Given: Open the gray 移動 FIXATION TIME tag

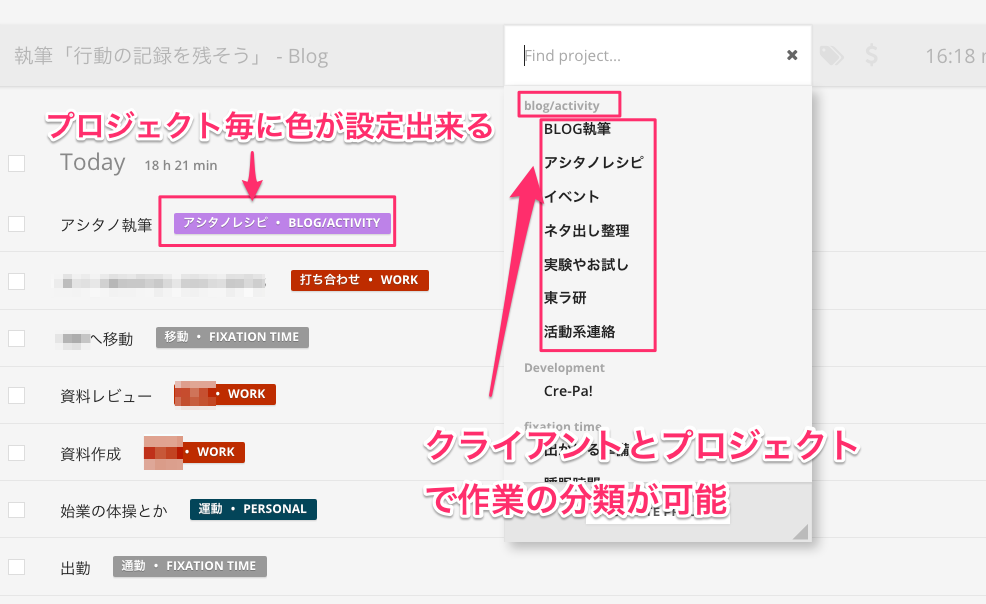Looking at the screenshot, I should [x=232, y=337].
